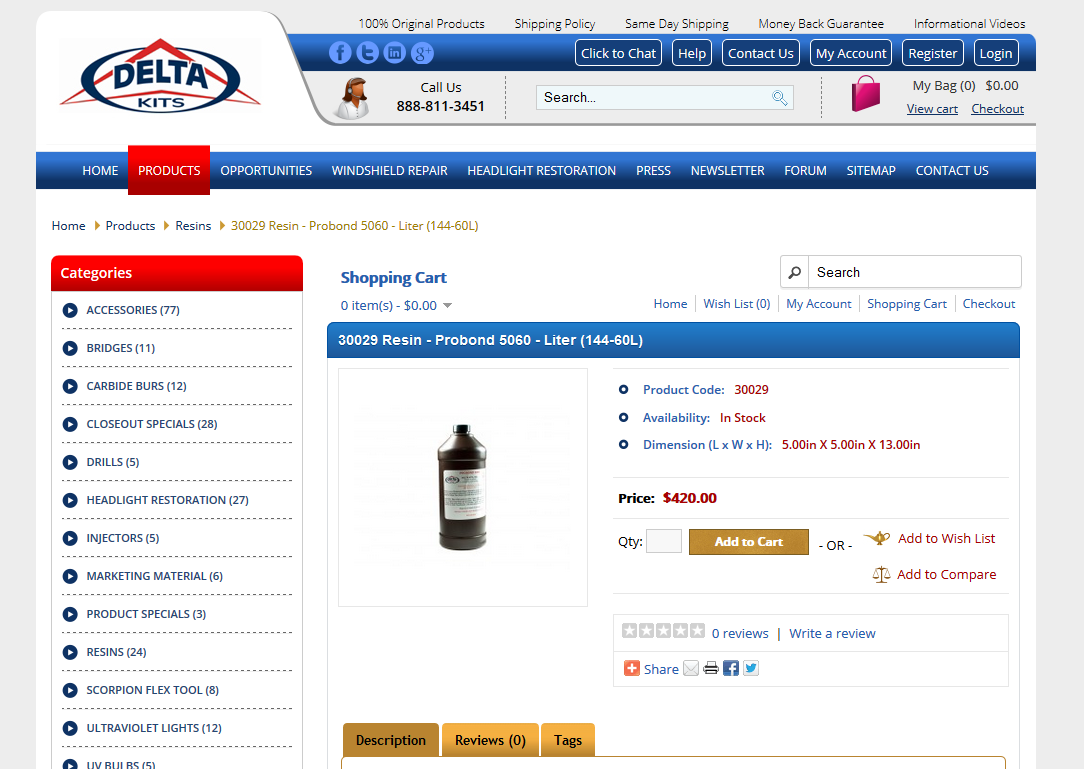Click the Add to Compare link
The width and height of the screenshot is (1084, 769).
946,575
